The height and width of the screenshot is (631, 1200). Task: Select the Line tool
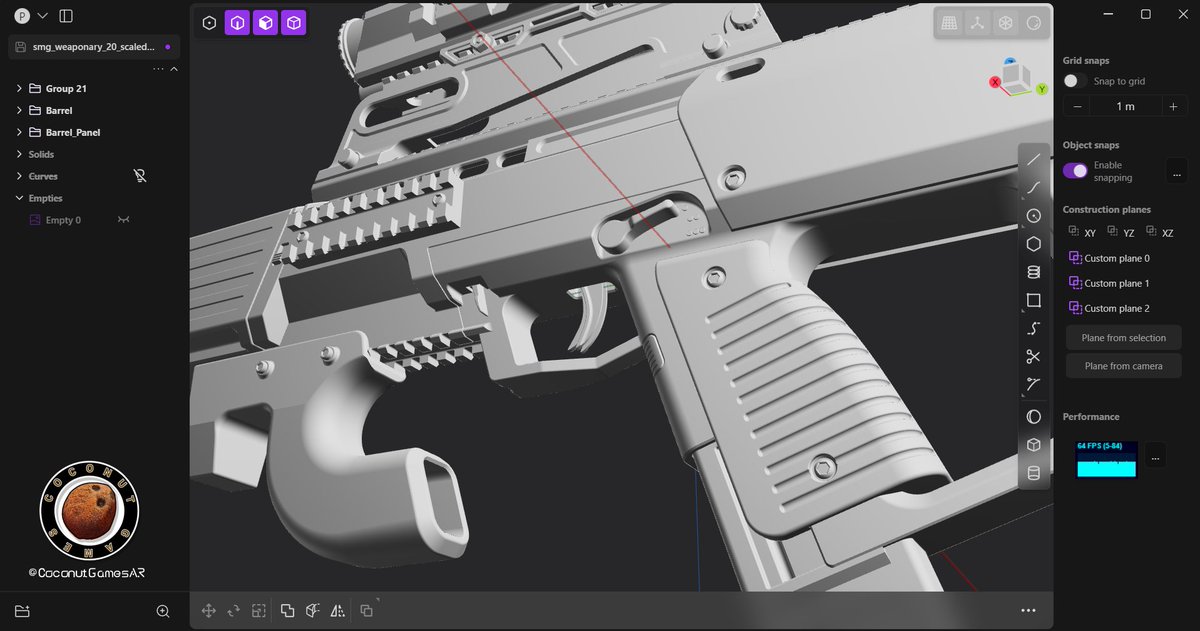[1034, 159]
